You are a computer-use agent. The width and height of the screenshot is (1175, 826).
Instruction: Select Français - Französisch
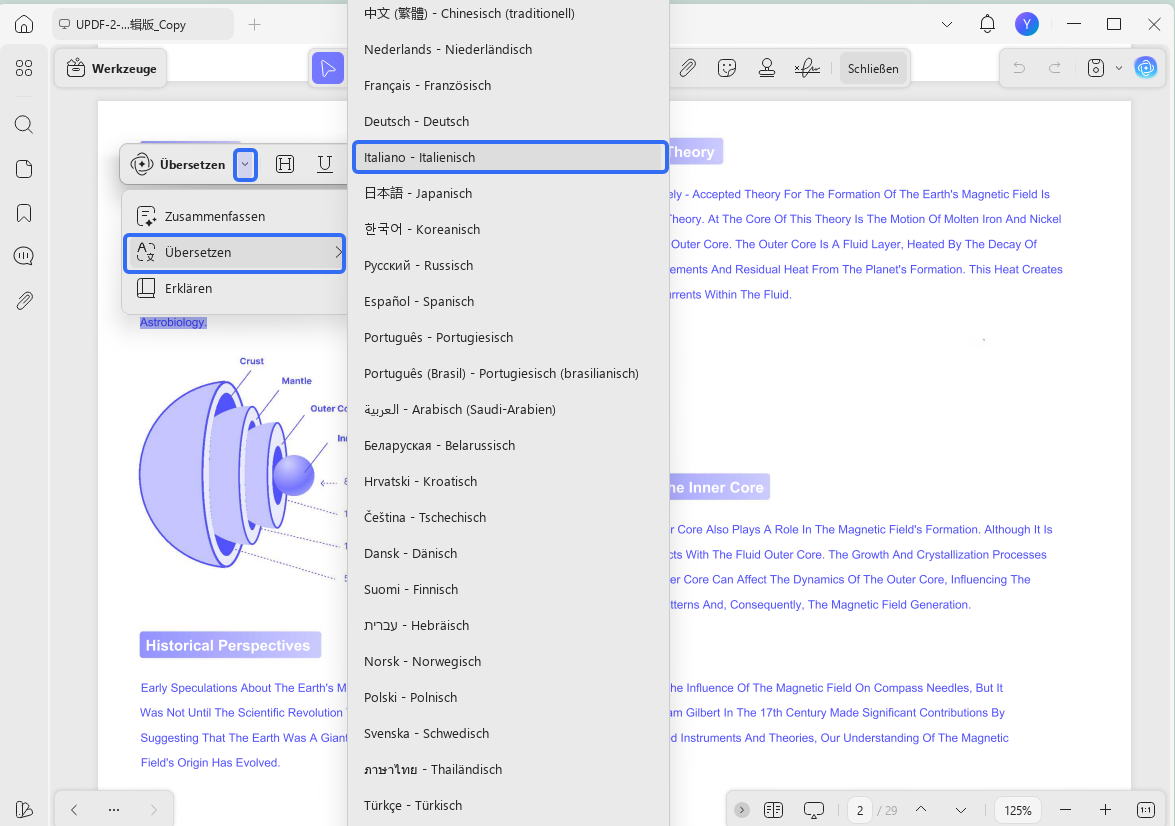509,85
